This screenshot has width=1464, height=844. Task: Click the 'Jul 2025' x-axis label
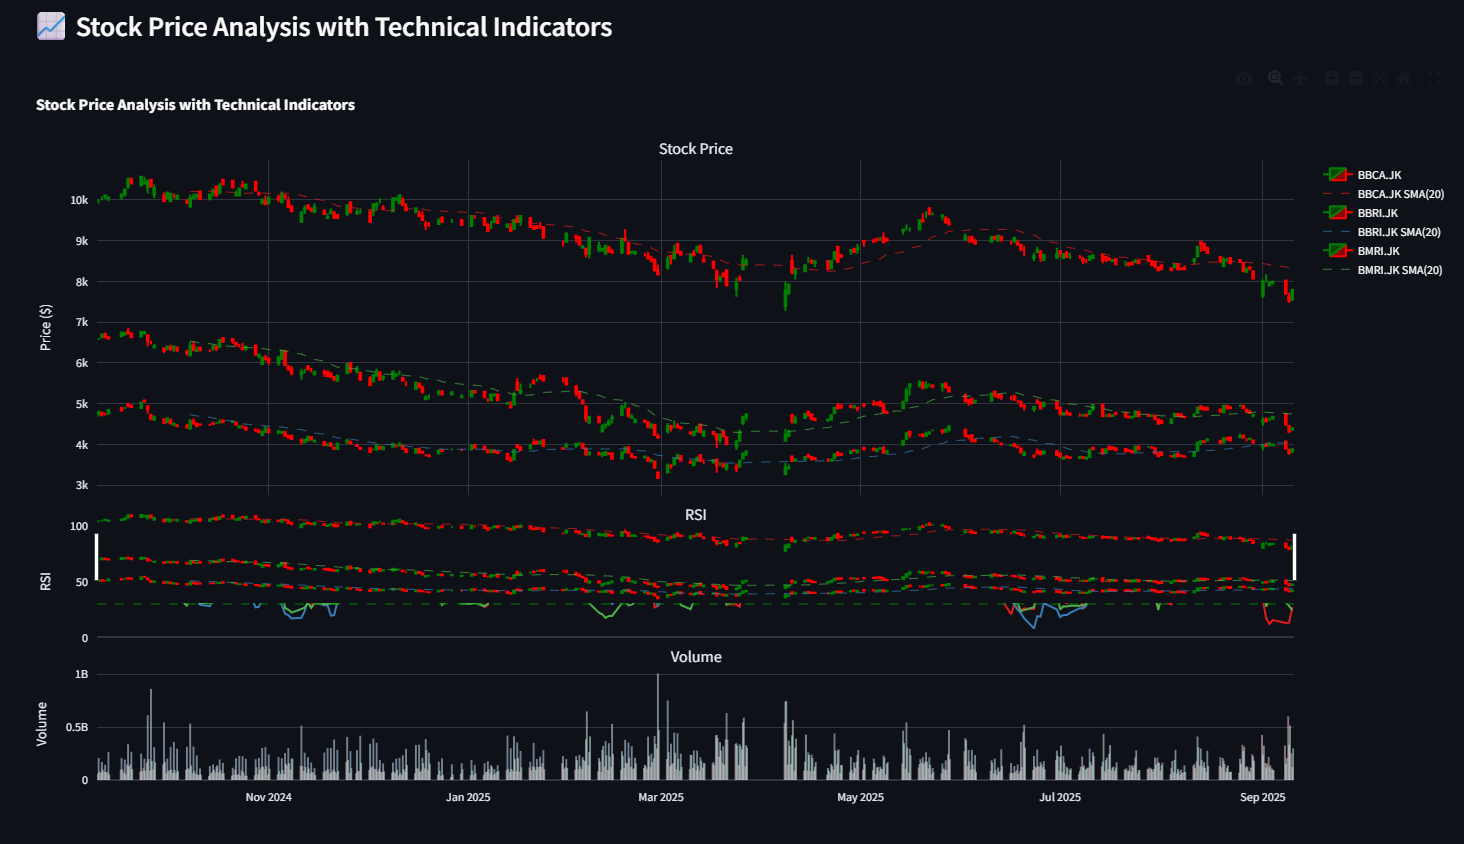[1060, 797]
